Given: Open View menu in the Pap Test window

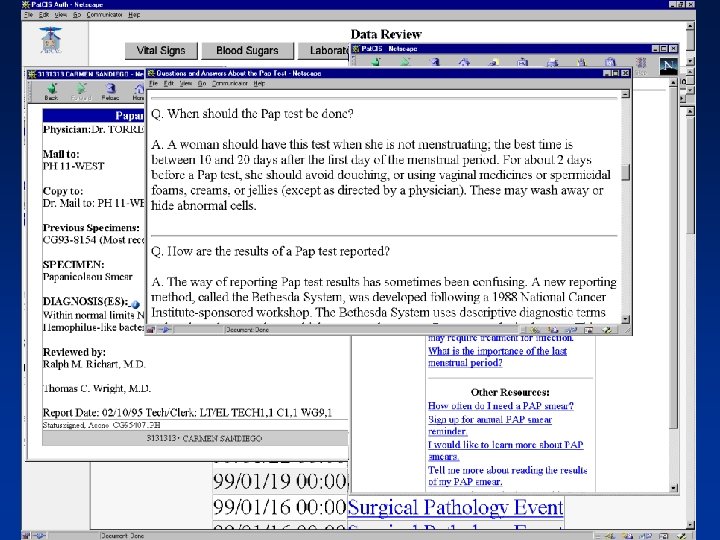Looking at the screenshot, I should coord(185,83).
